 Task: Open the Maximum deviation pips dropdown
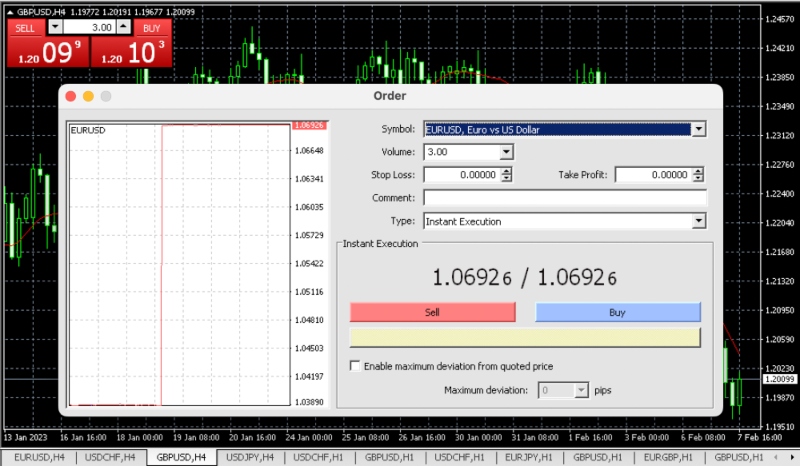coord(581,390)
